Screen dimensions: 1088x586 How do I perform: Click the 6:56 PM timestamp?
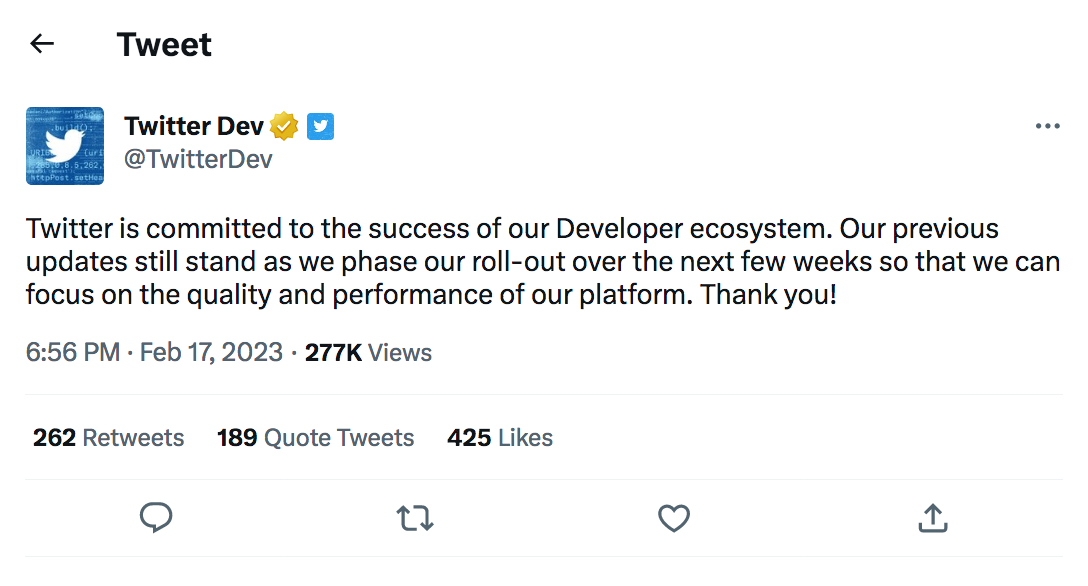tap(73, 352)
